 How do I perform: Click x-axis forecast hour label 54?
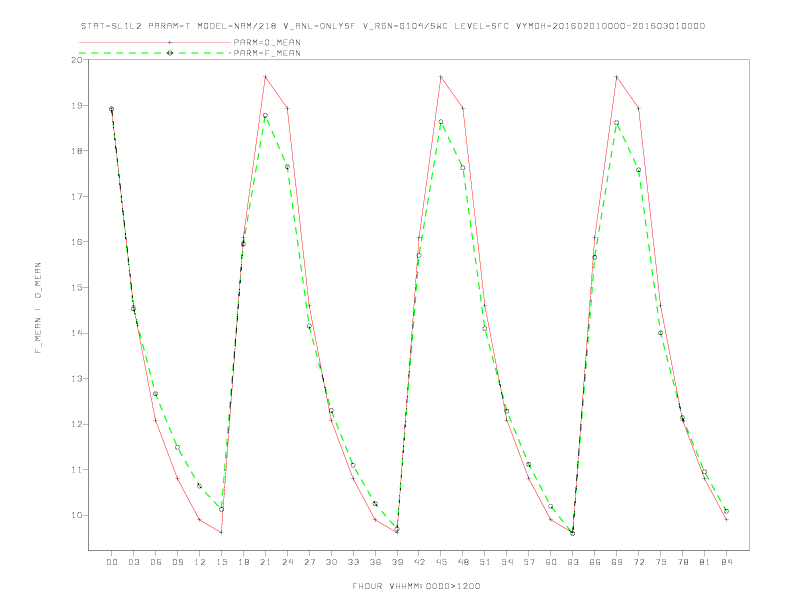click(x=507, y=562)
